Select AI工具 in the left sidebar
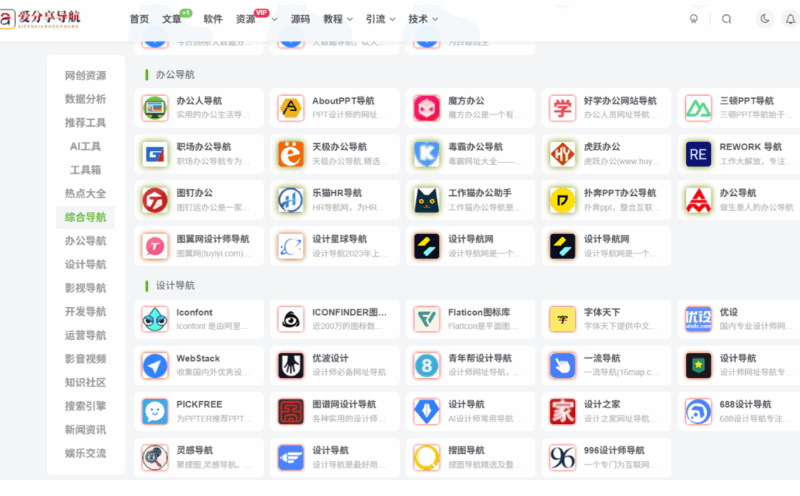 85,146
